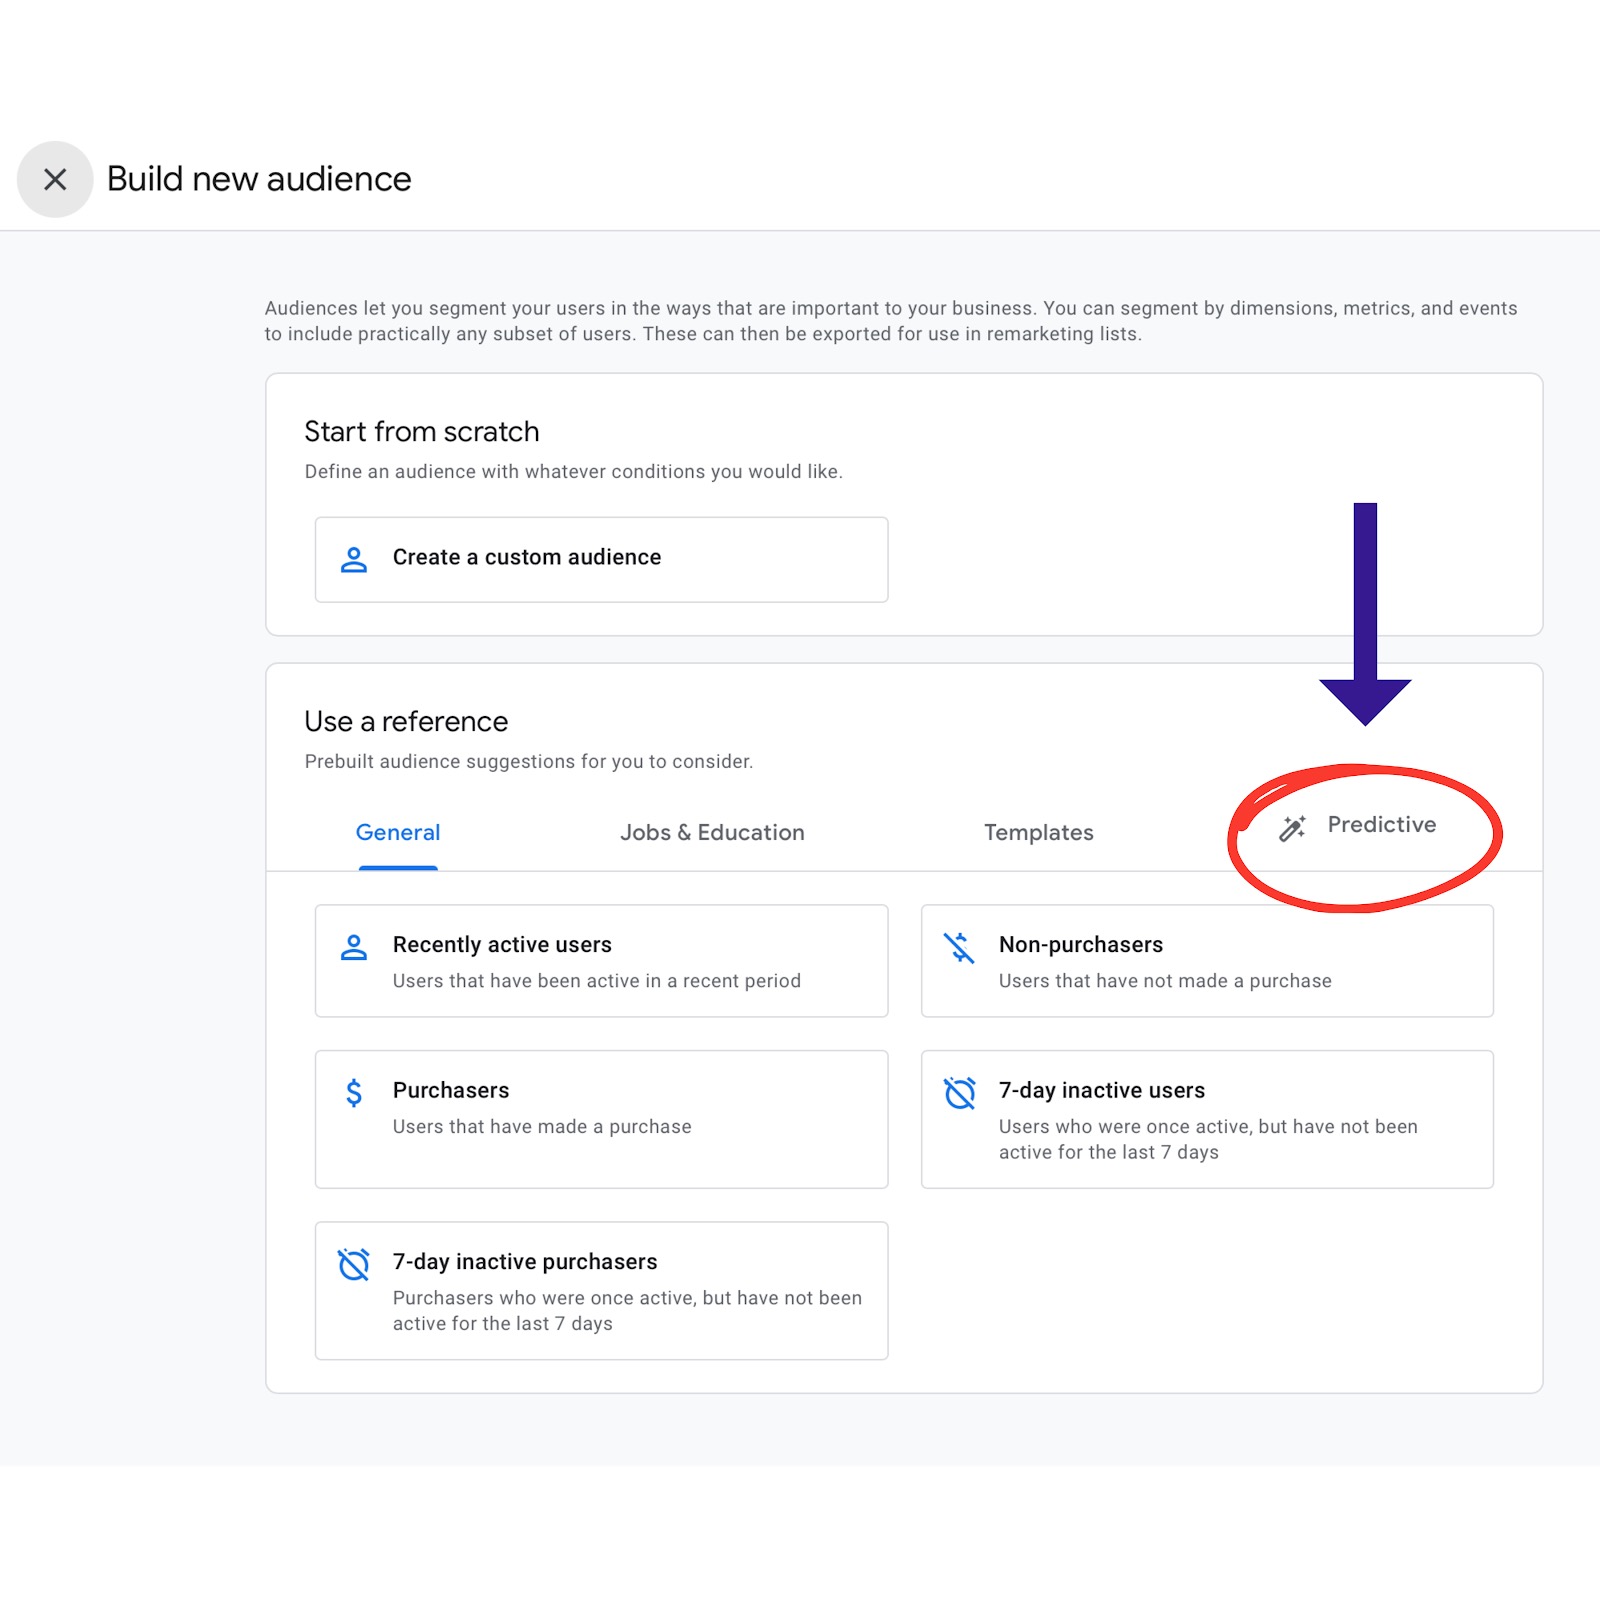Viewport: 1600px width, 1600px height.
Task: Click the Start from scratch heading
Action: click(x=422, y=432)
